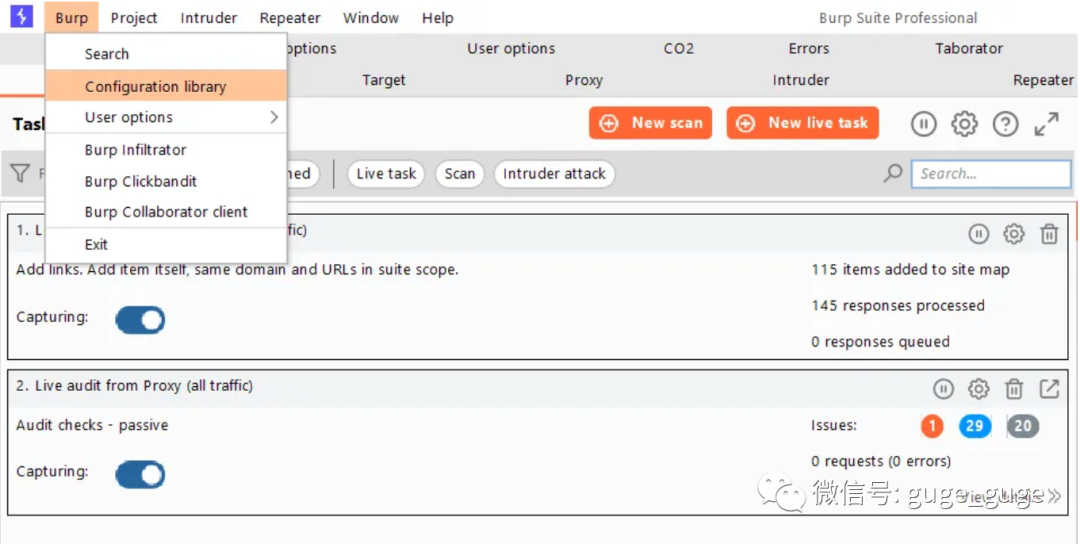Open the Intruder menu in menu bar
Viewport: 1080px width, 544px height.
coord(209,18)
